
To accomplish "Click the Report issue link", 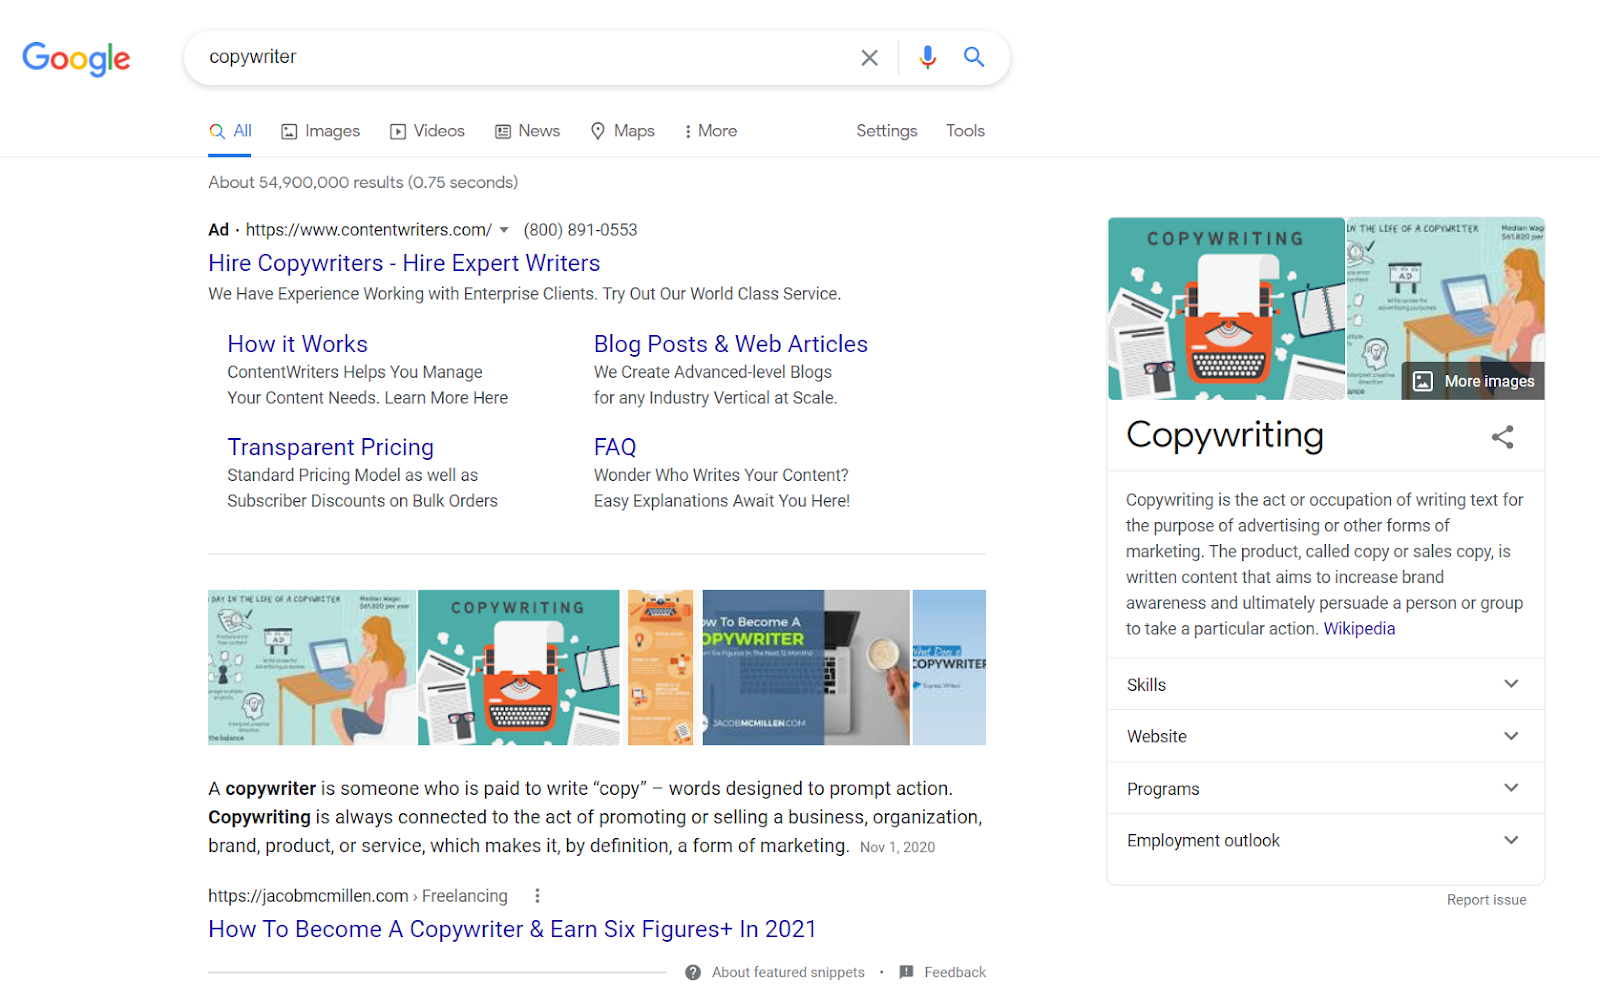I will pyautogui.click(x=1486, y=900).
